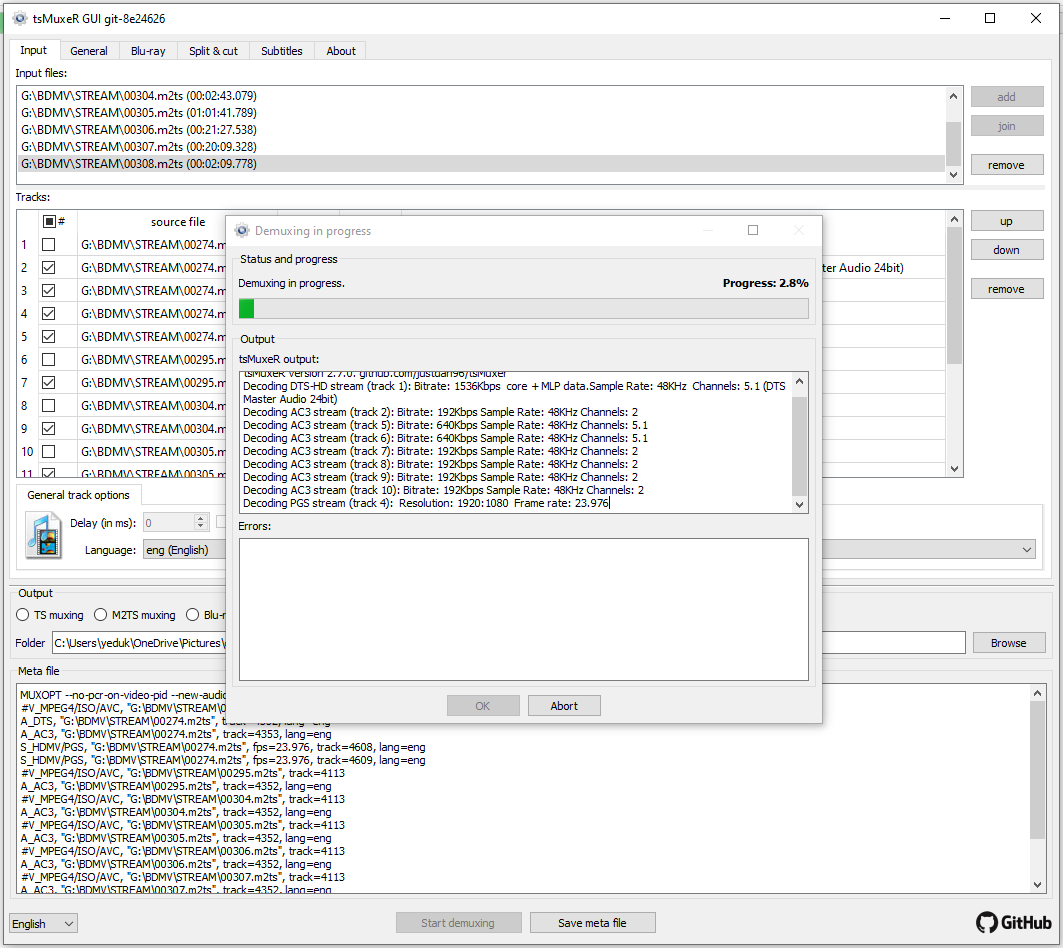The image size is (1063, 948).
Task: Click the audio track icon in General track options
Action: [x=43, y=535]
